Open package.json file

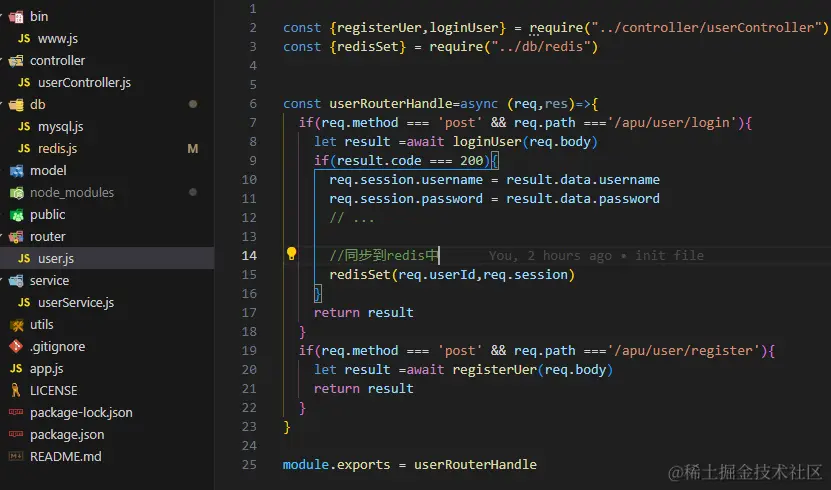click(67, 434)
